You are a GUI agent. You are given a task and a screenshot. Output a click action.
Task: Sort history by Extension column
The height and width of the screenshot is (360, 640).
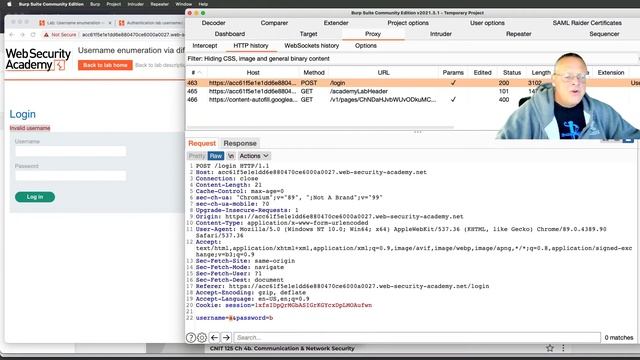(611, 73)
